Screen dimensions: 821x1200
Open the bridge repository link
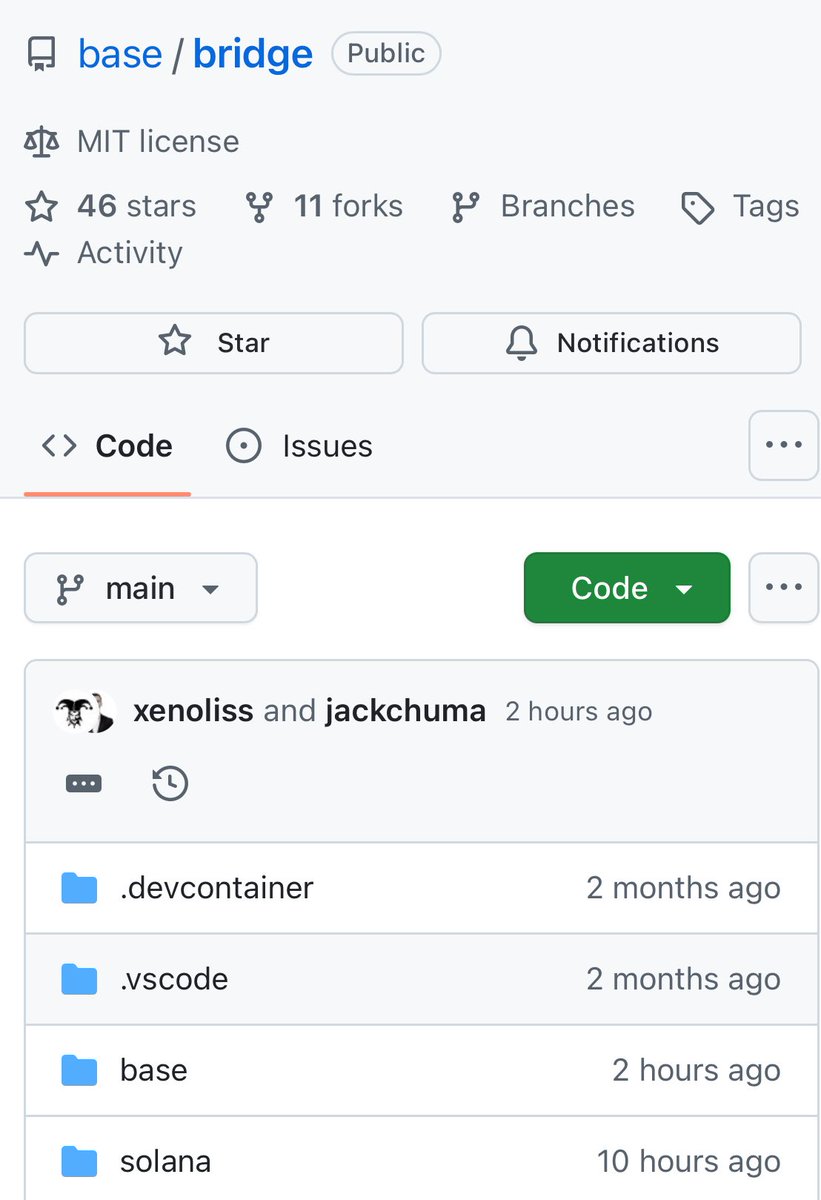pyautogui.click(x=252, y=54)
